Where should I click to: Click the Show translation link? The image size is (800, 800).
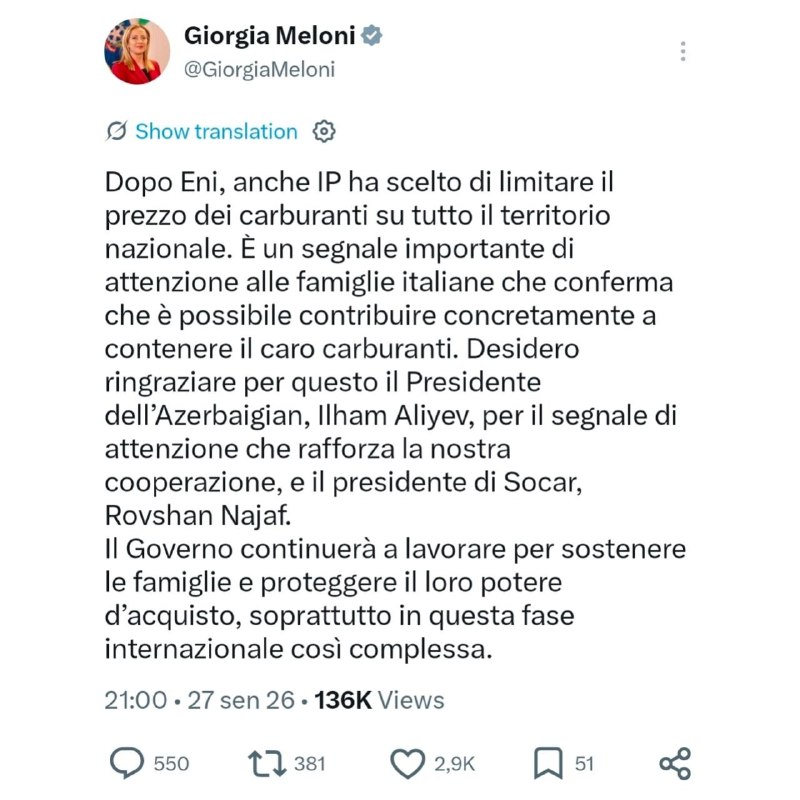pyautogui.click(x=216, y=132)
